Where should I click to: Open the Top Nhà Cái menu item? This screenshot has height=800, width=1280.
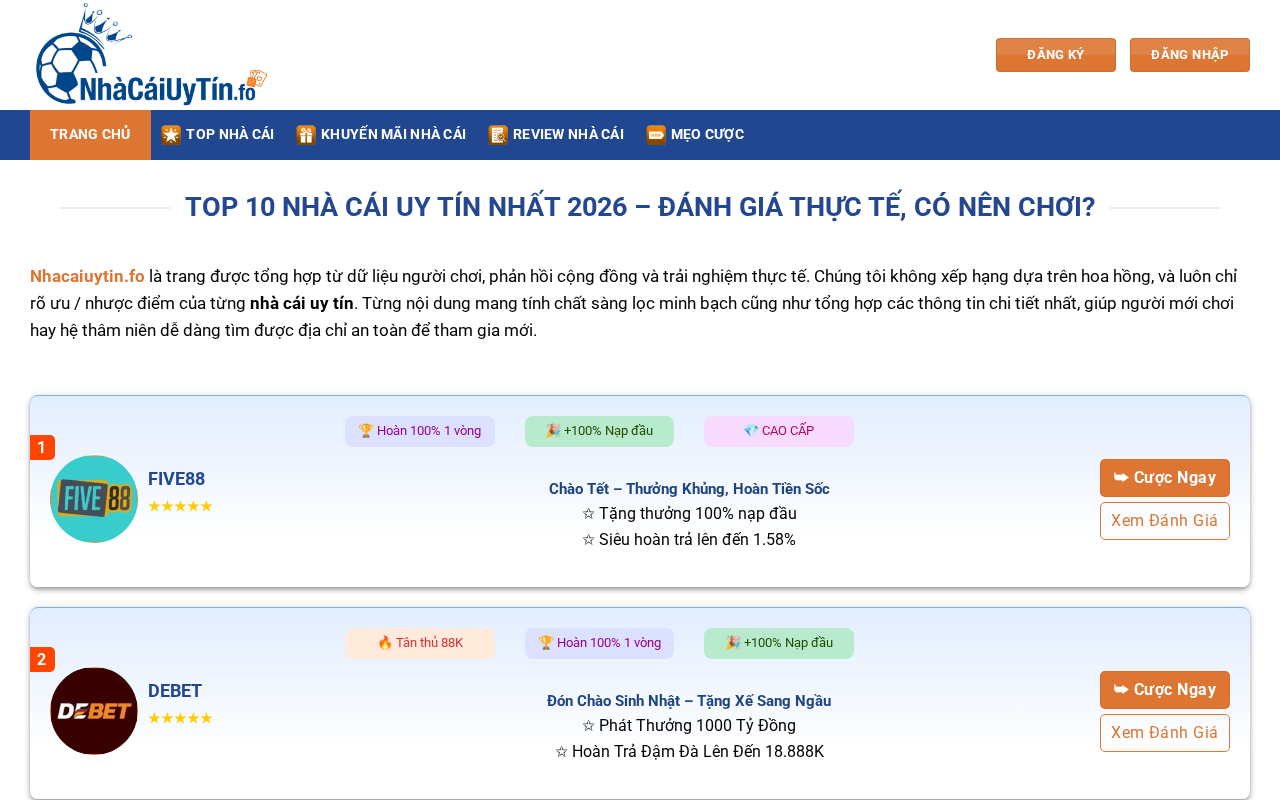coord(218,135)
